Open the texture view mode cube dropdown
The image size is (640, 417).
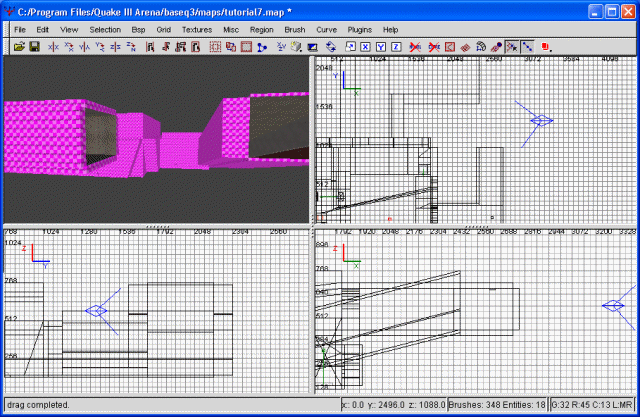[x=296, y=47]
